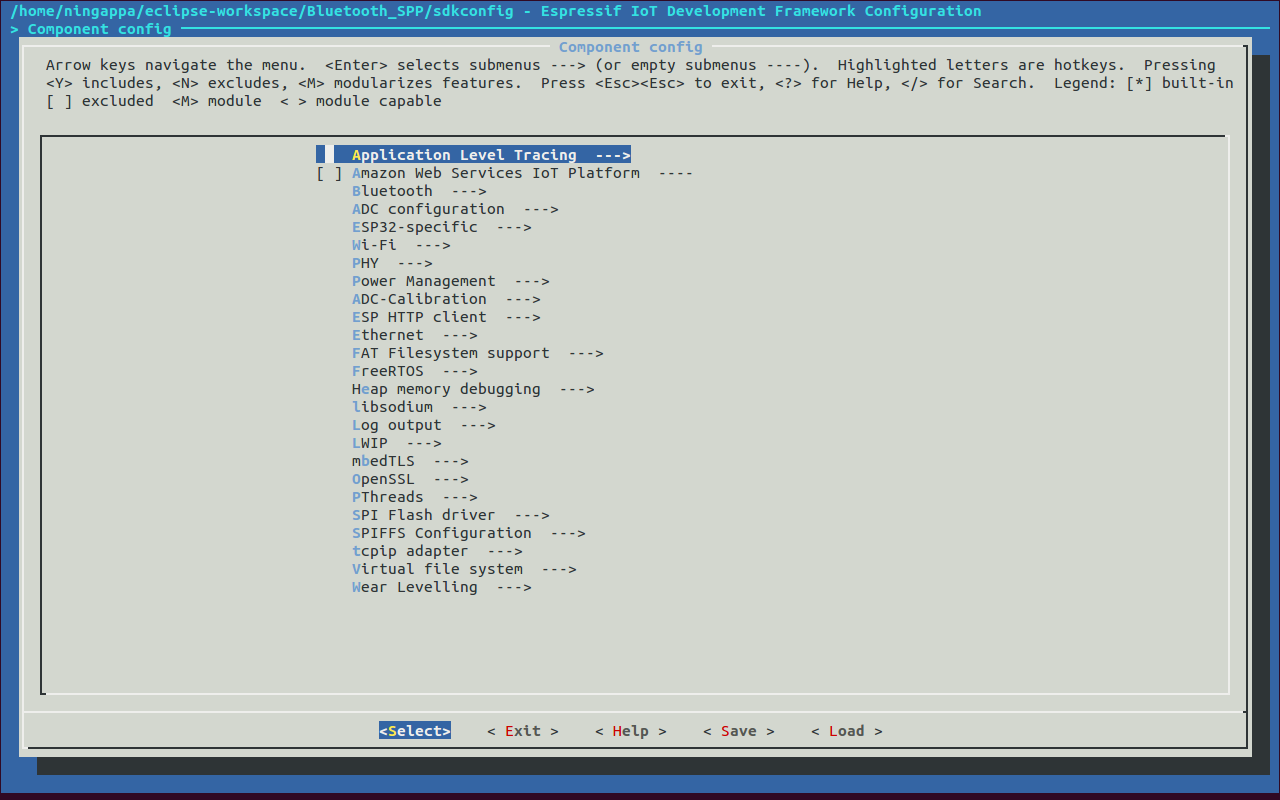Image resolution: width=1280 pixels, height=800 pixels.
Task: Open the SPI Flash driver submenu
Action: (x=451, y=515)
